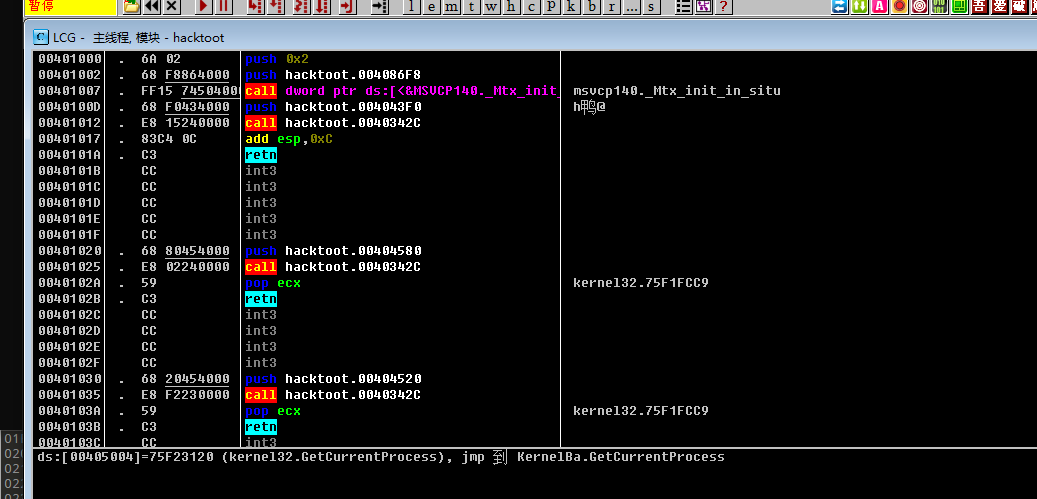Screen dimensions: 1037x499
Task: Run the program with the red play icon
Action: pos(204,7)
